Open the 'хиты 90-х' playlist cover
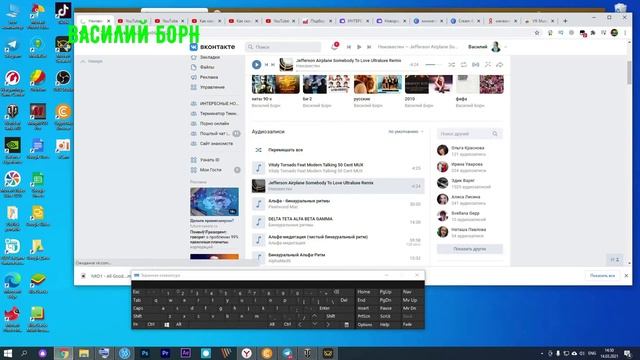Image resolution: width=640 pixels, height=360 pixels. [x=276, y=84]
